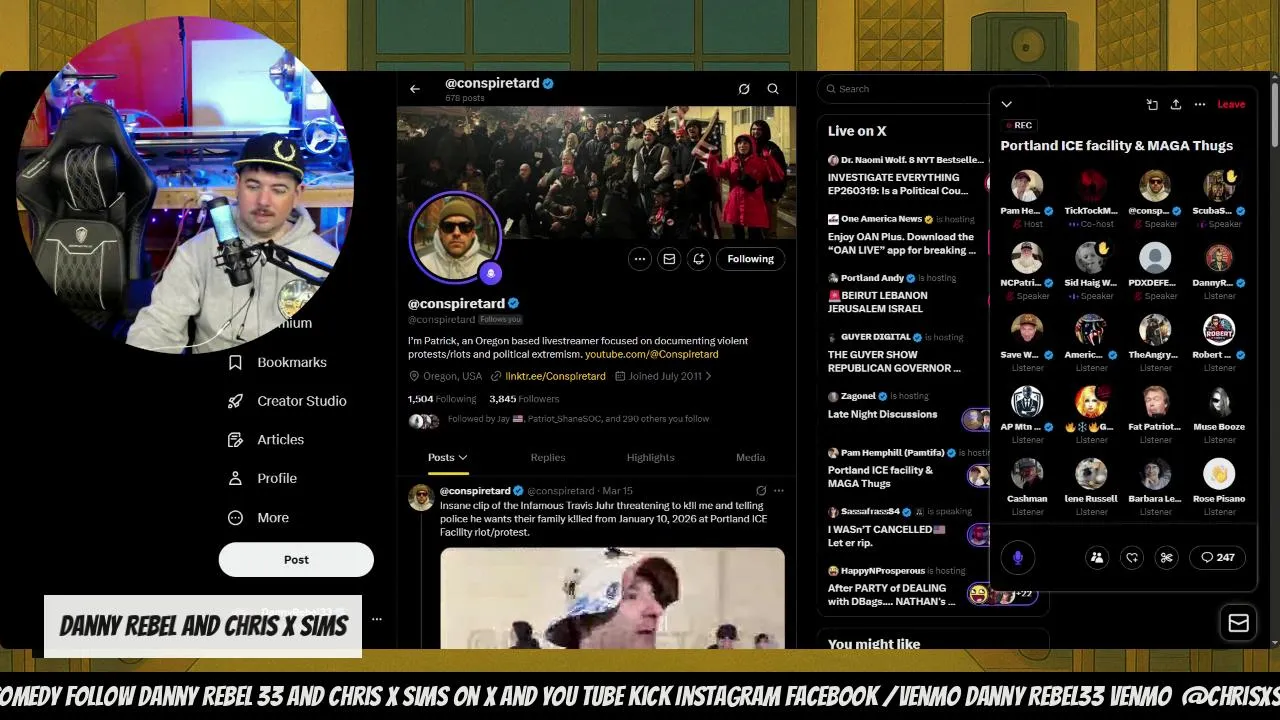Send a message via the envelope icon

click(x=669, y=259)
